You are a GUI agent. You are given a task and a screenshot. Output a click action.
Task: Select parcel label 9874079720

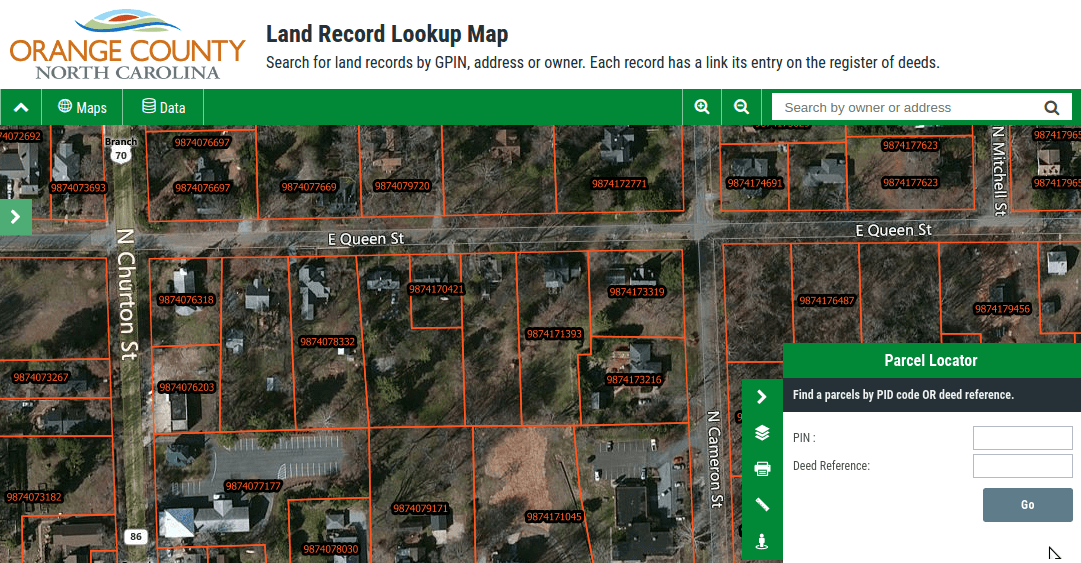402,186
